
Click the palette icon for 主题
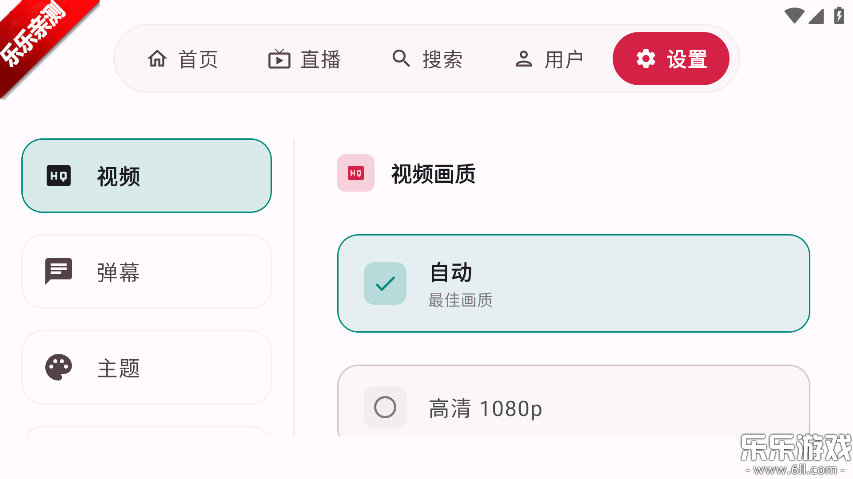pyautogui.click(x=59, y=367)
